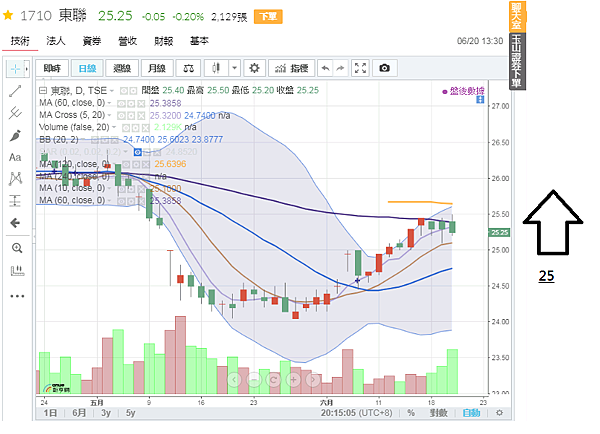Screen dimensions: 600x434
Task: Select the 月線 monthly interval button
Action: [x=157, y=69]
